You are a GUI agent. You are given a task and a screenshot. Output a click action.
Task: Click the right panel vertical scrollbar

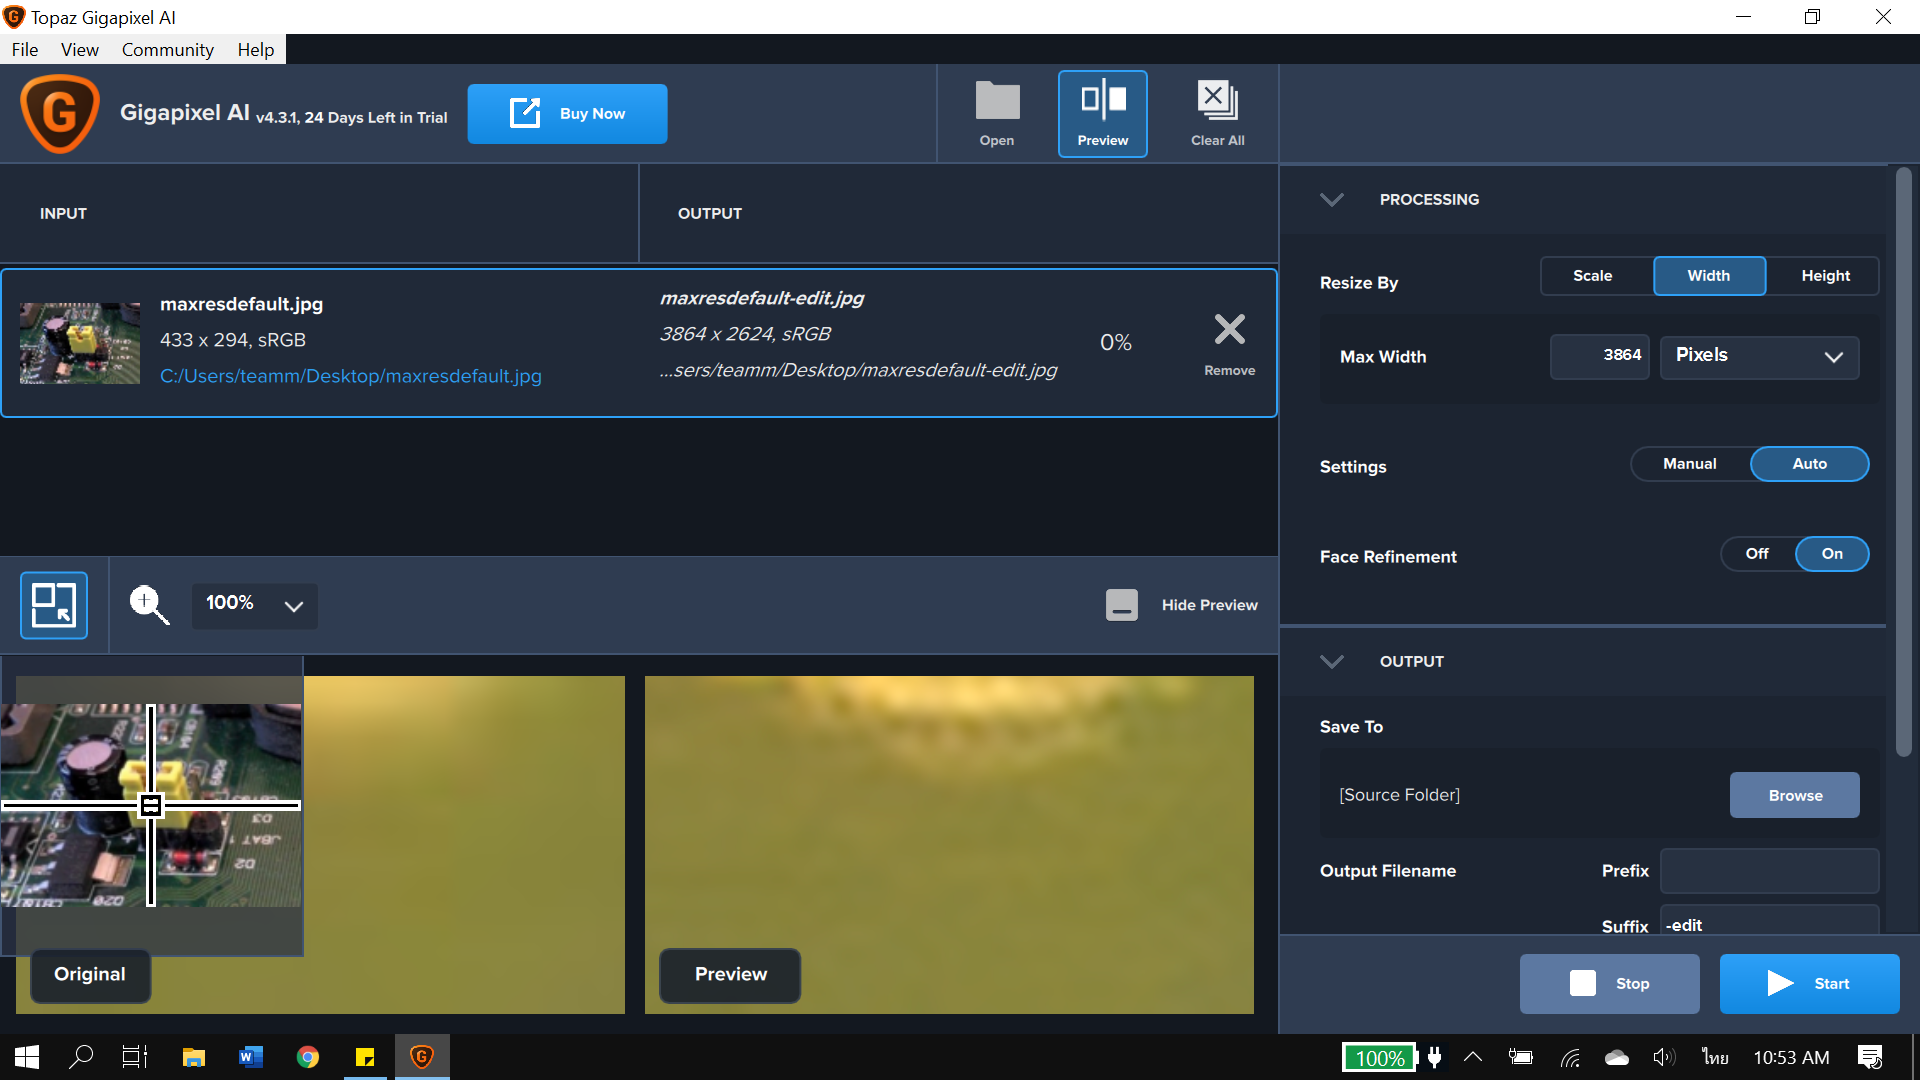(1903, 462)
